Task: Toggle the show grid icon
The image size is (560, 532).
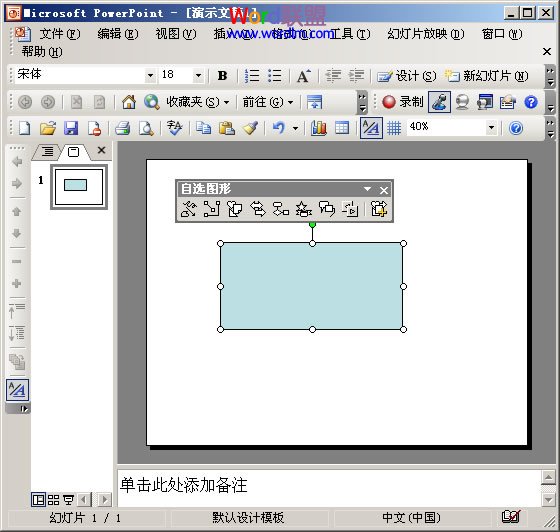Action: [x=394, y=128]
